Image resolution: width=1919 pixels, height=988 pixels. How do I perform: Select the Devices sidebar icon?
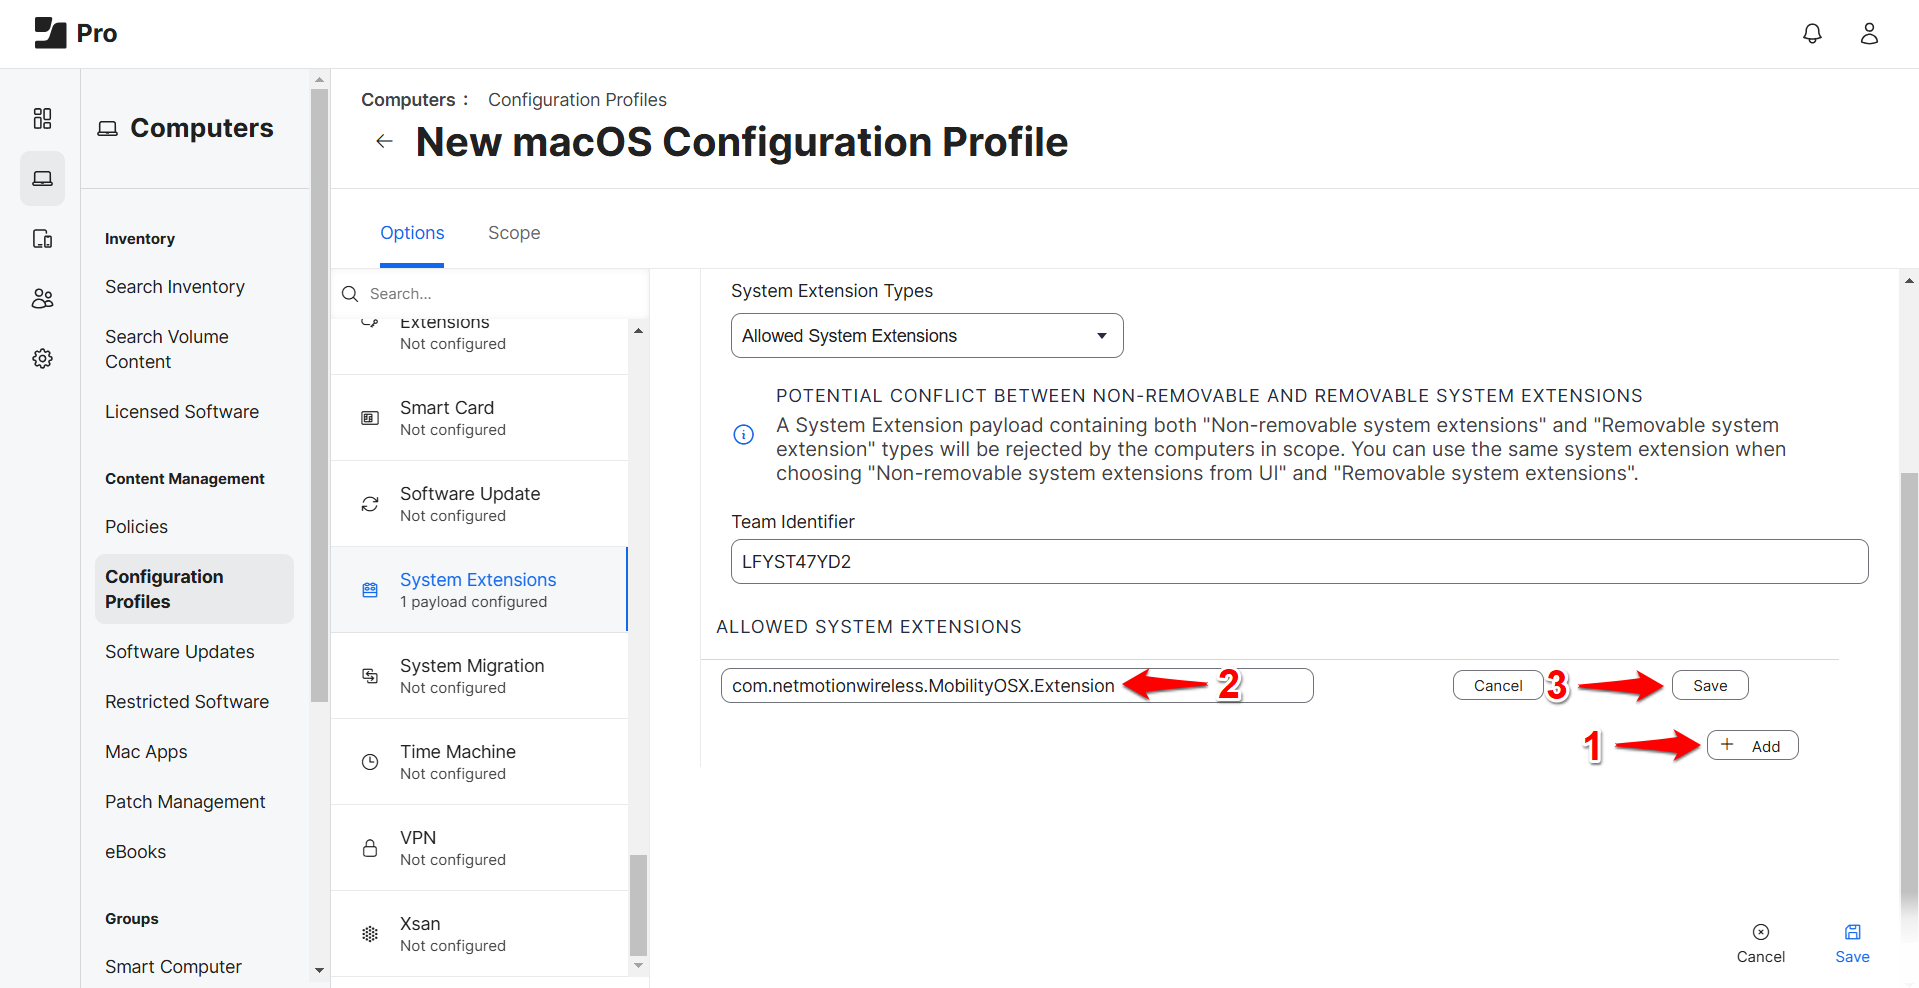click(x=42, y=238)
